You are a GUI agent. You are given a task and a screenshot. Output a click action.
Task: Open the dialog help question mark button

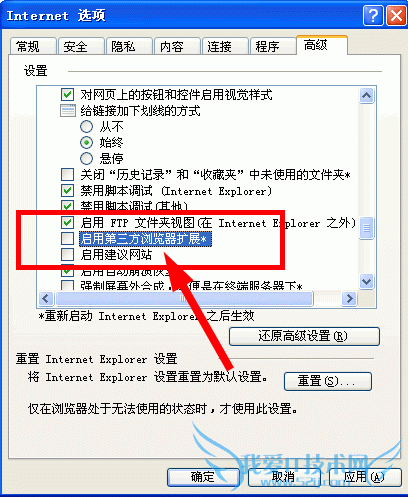(373, 16)
